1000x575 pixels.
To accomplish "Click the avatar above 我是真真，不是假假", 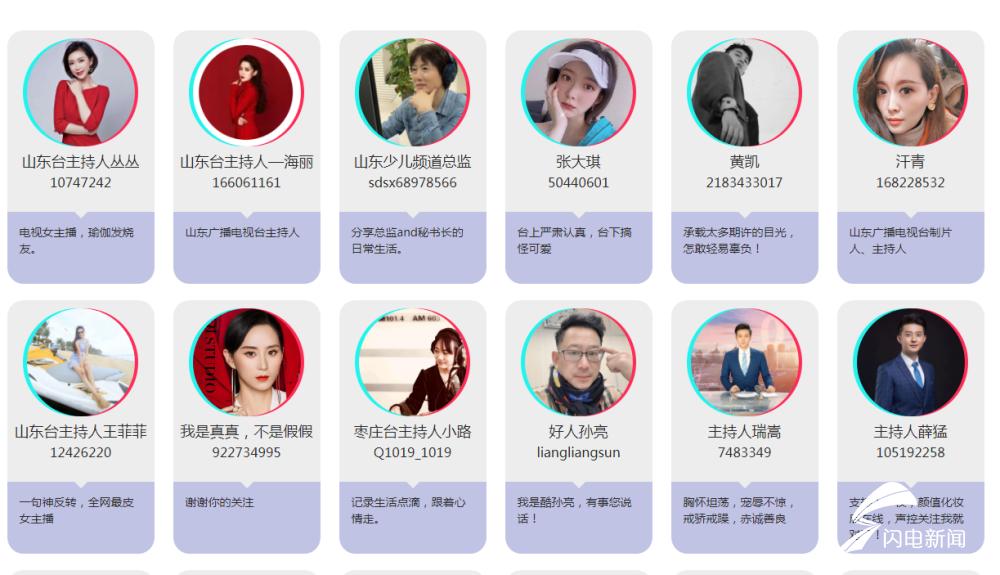I will click(246, 362).
